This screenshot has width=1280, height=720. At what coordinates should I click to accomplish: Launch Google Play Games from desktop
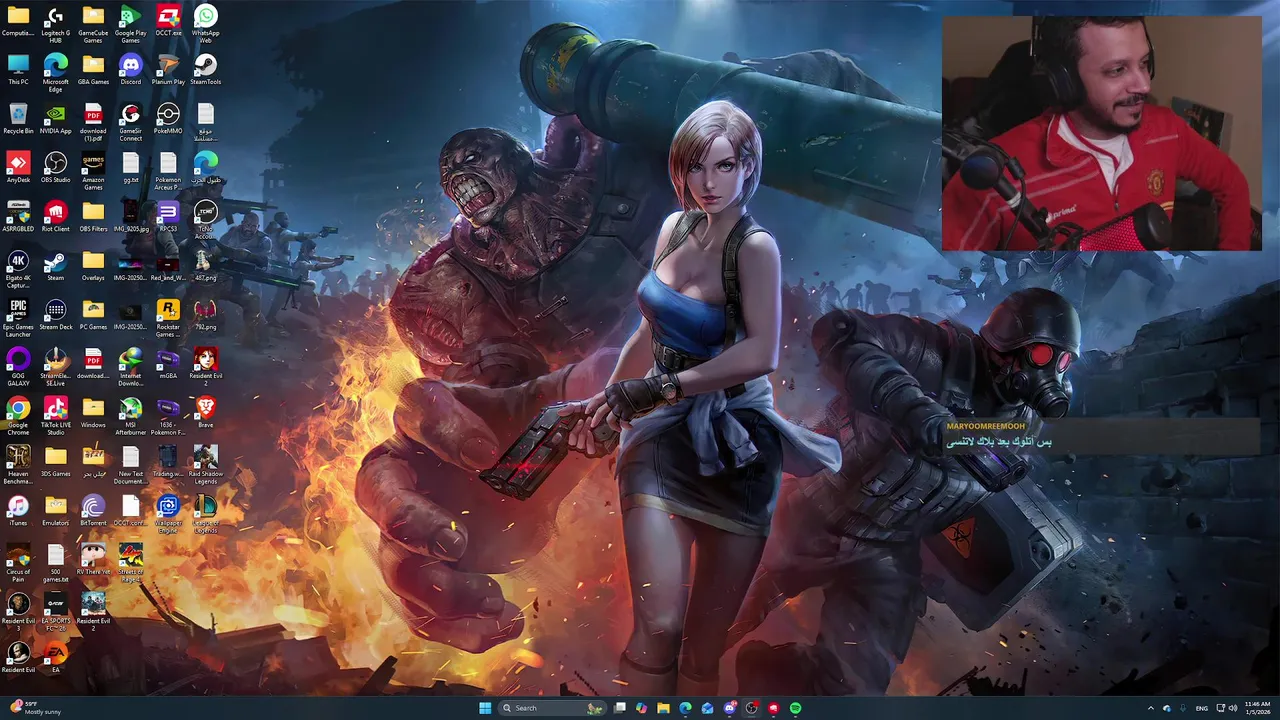[131, 23]
